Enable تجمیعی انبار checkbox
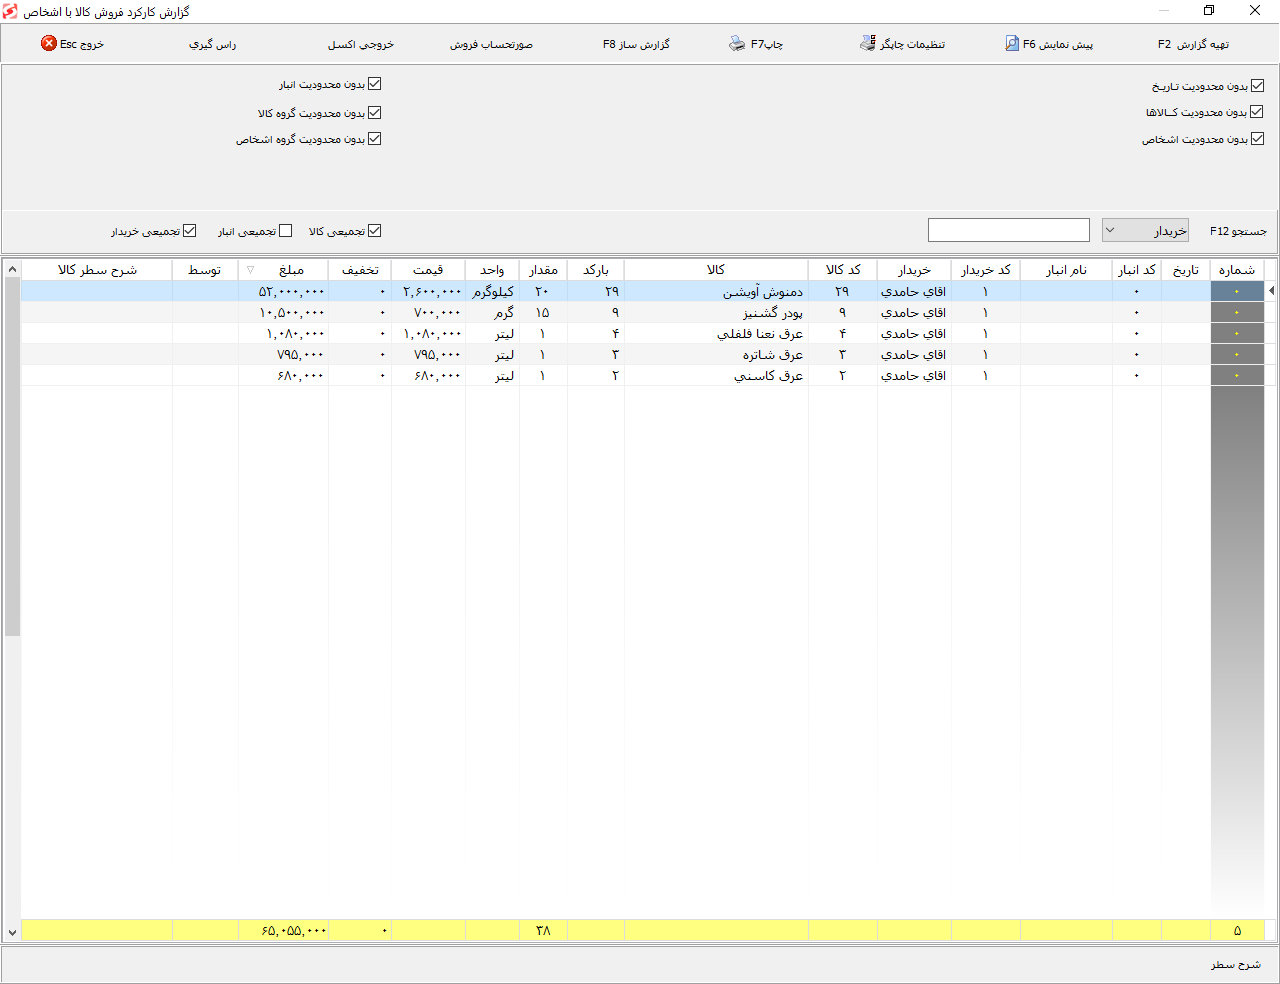Viewport: 1280px width, 984px height. pyautogui.click(x=286, y=231)
